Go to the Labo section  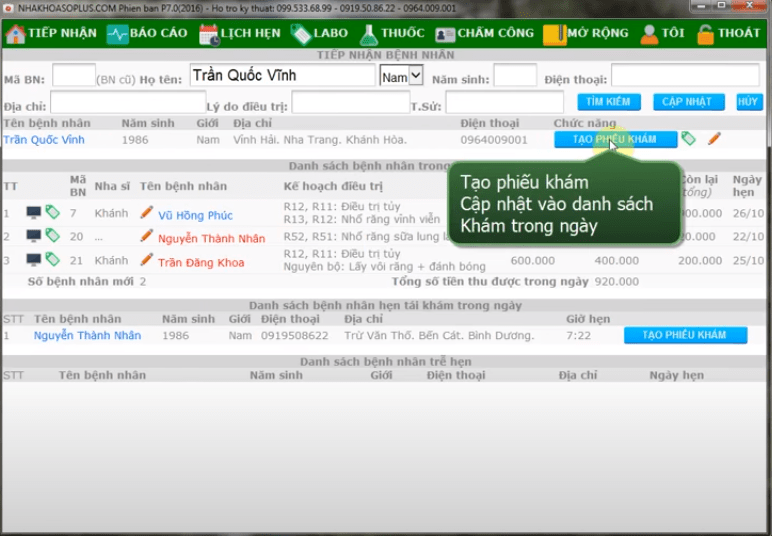(319, 33)
